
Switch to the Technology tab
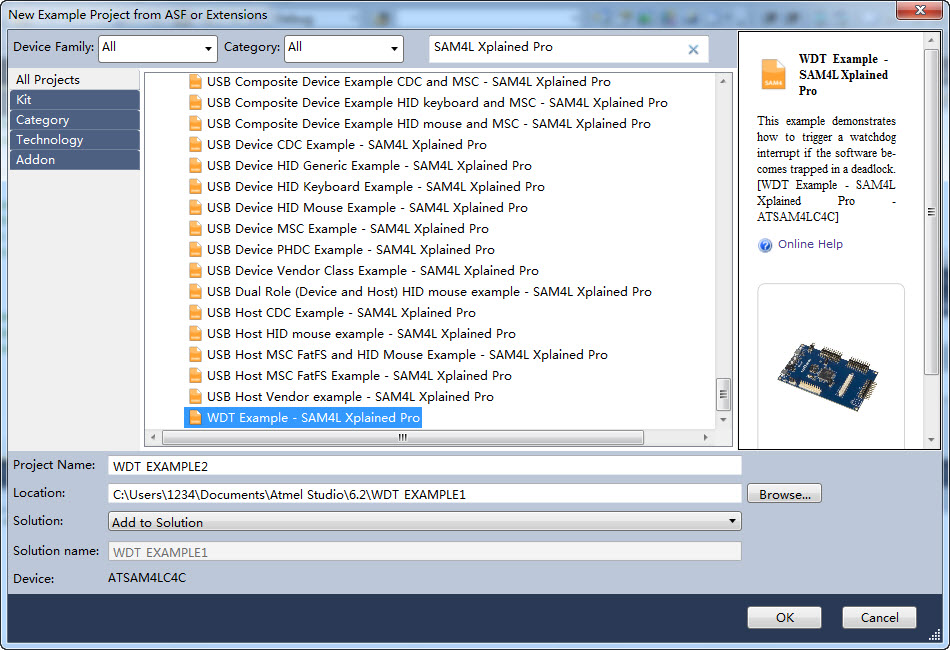[75, 140]
